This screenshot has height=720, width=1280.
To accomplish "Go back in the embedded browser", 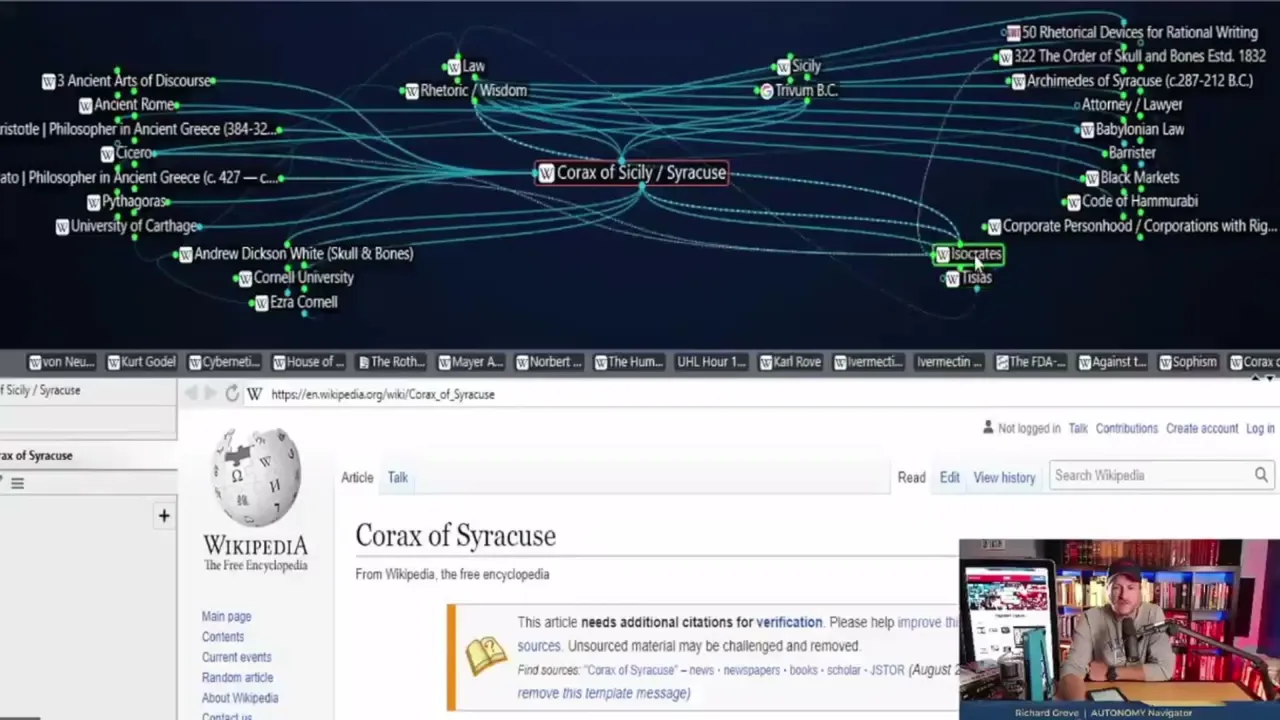I will (191, 394).
